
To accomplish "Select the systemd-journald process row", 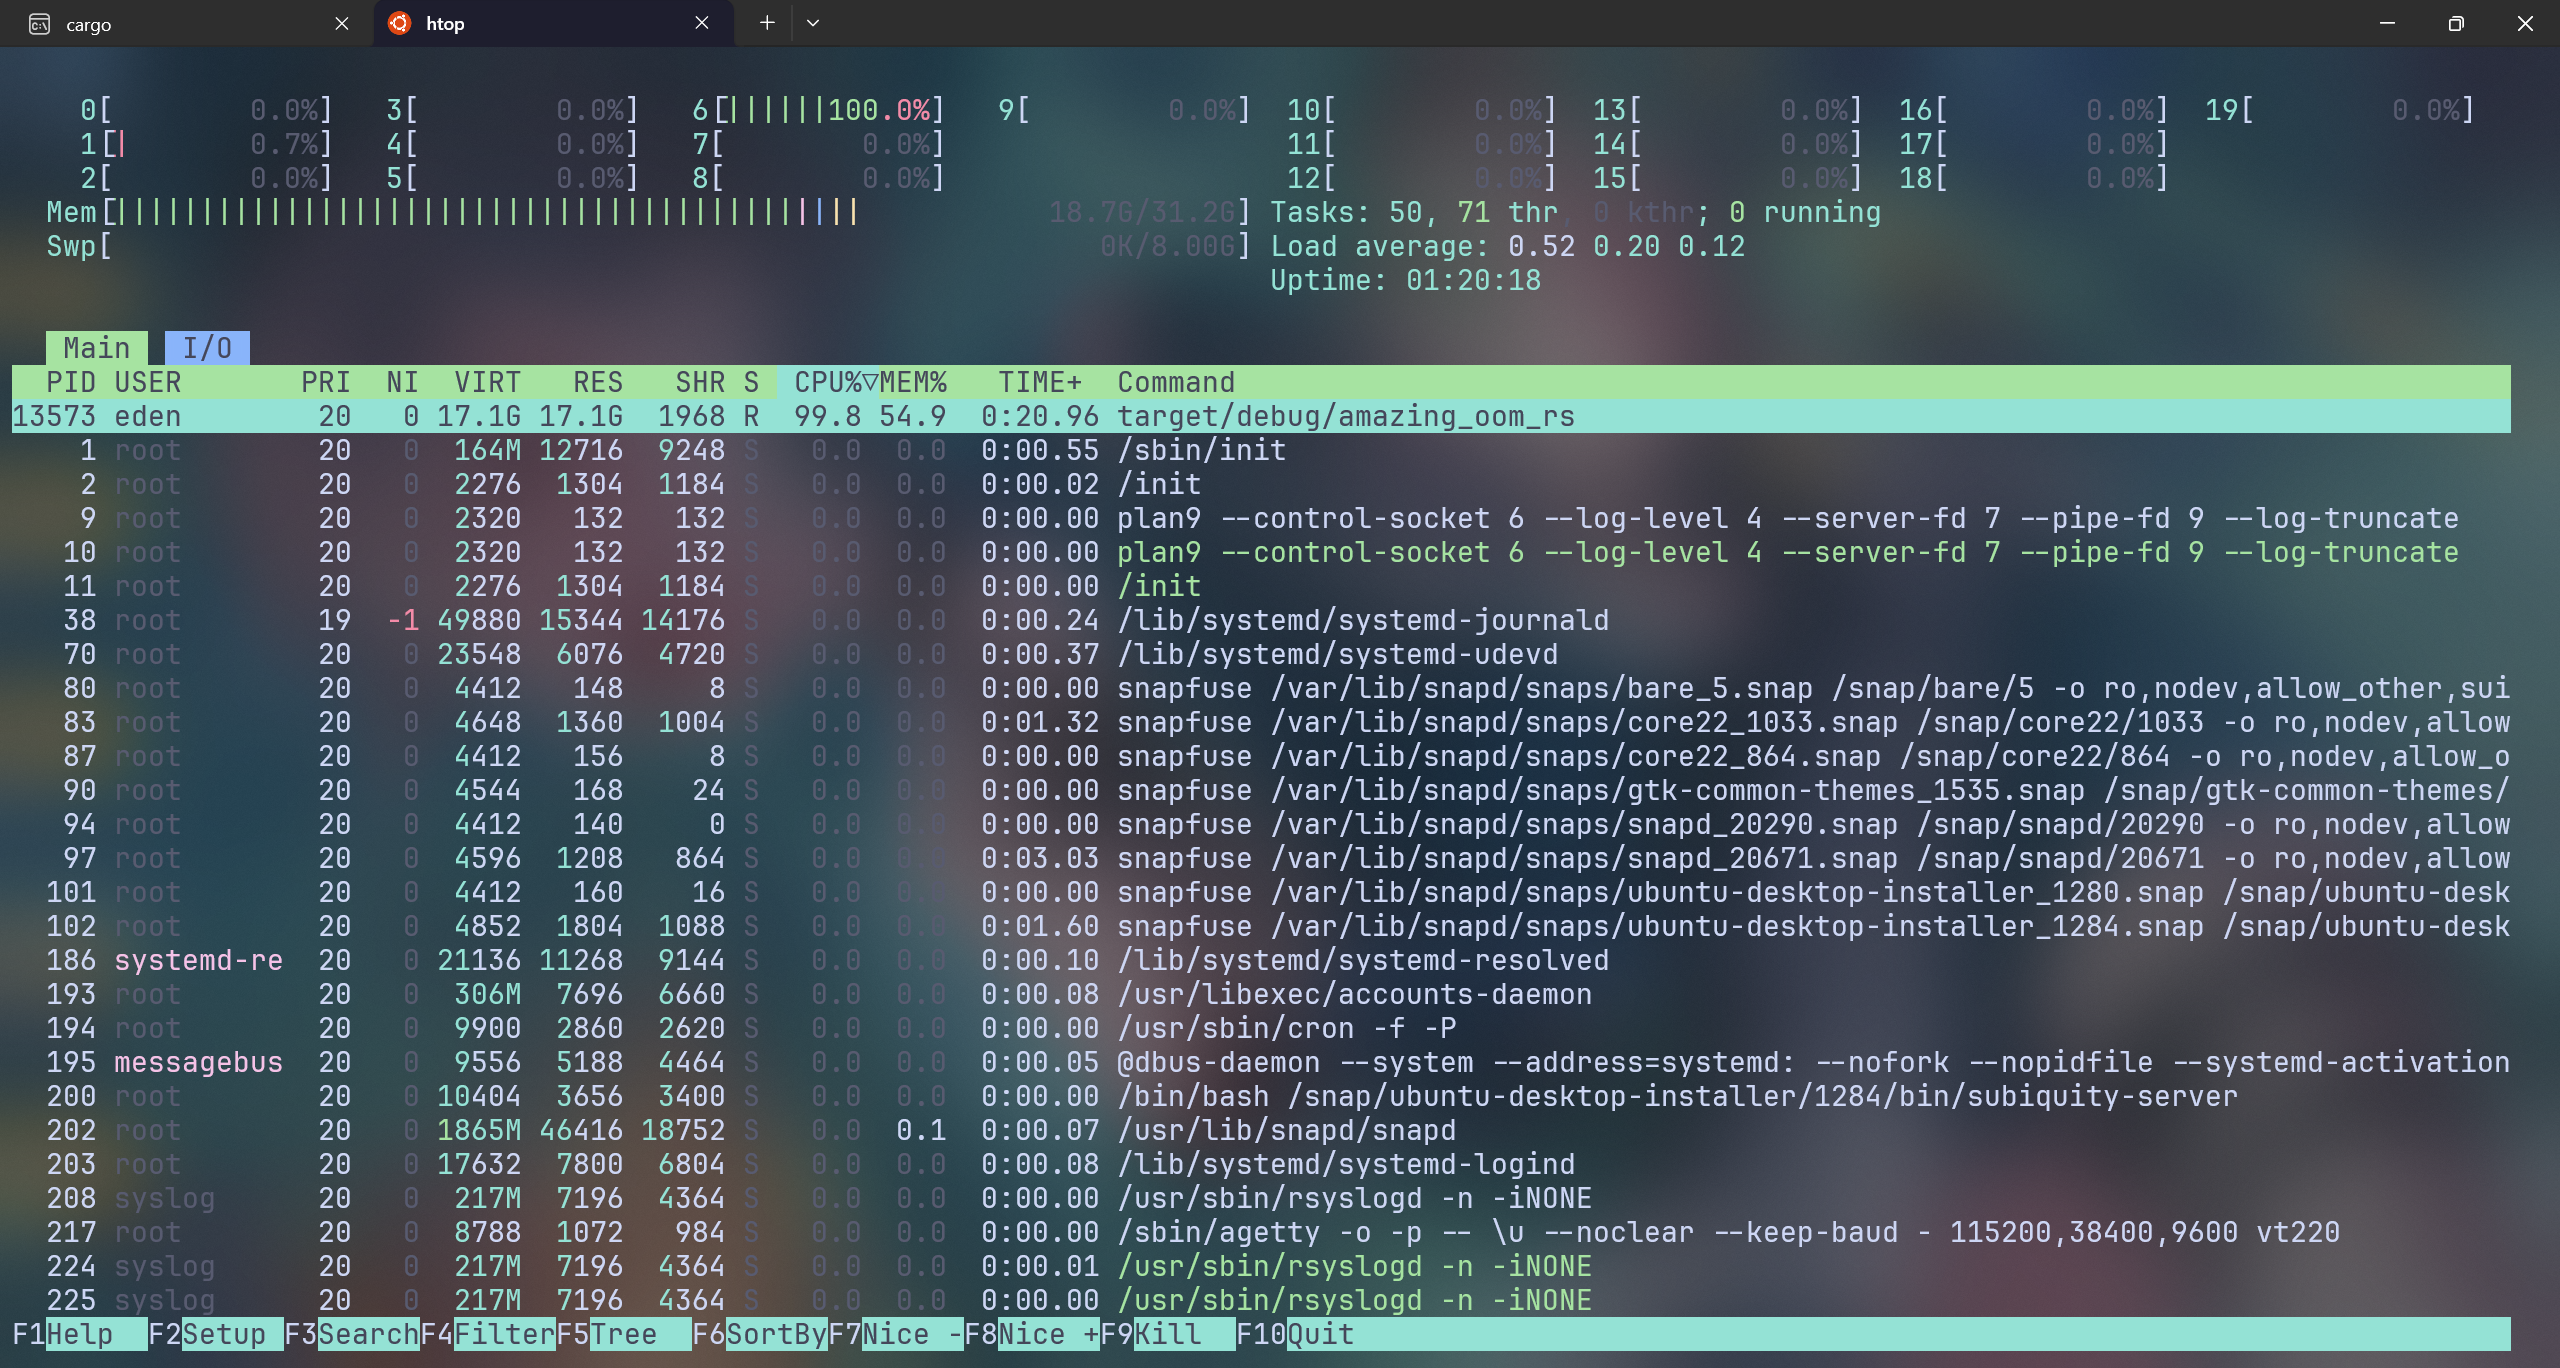I will point(1261,620).
